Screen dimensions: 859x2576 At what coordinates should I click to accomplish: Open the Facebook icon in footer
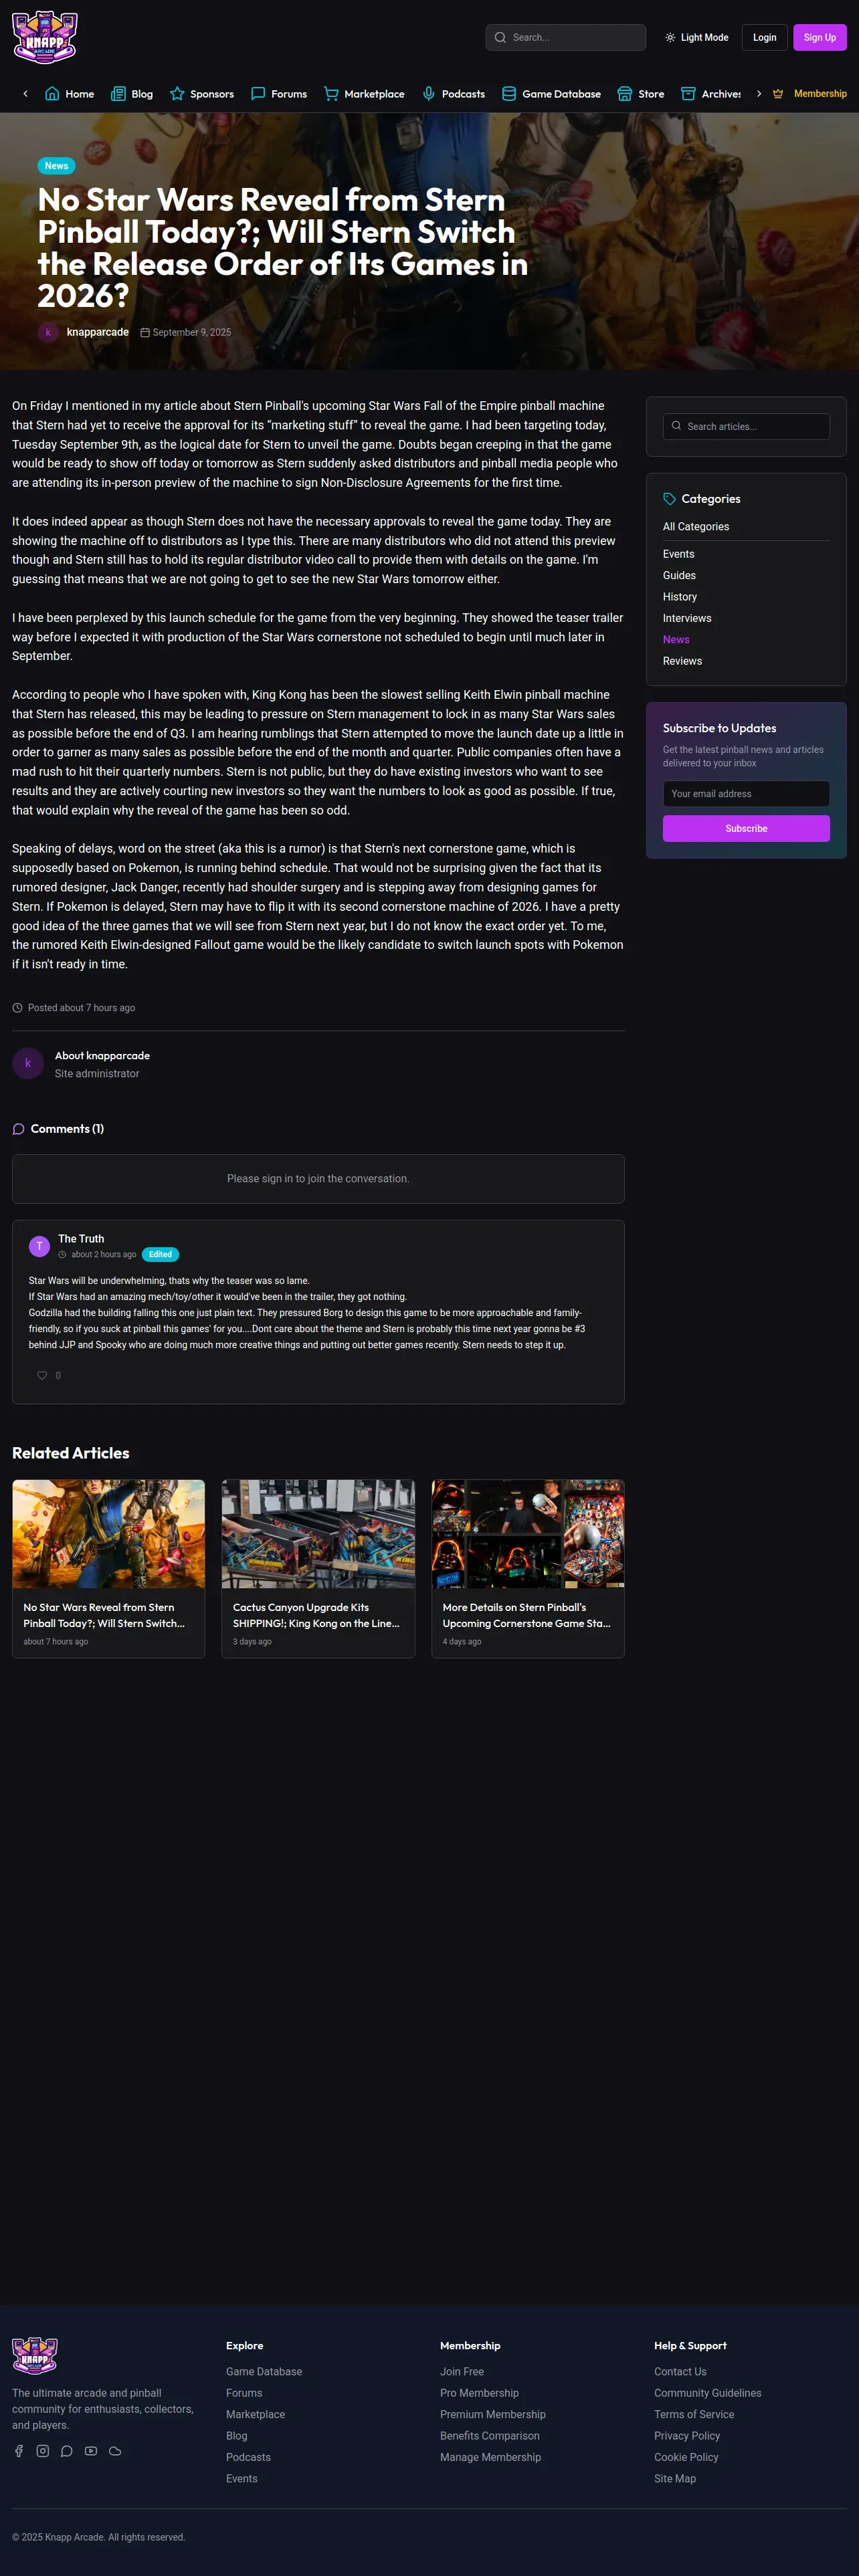pyautogui.click(x=18, y=2450)
